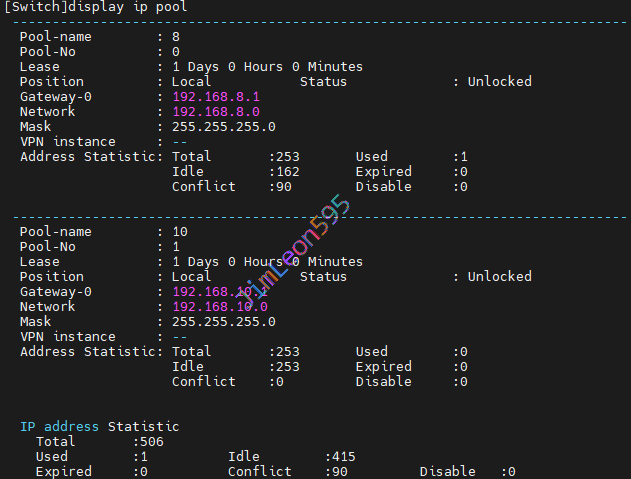The width and height of the screenshot is (631, 479).
Task: Click the Pool-name label of pool 10
Action: click(x=56, y=232)
